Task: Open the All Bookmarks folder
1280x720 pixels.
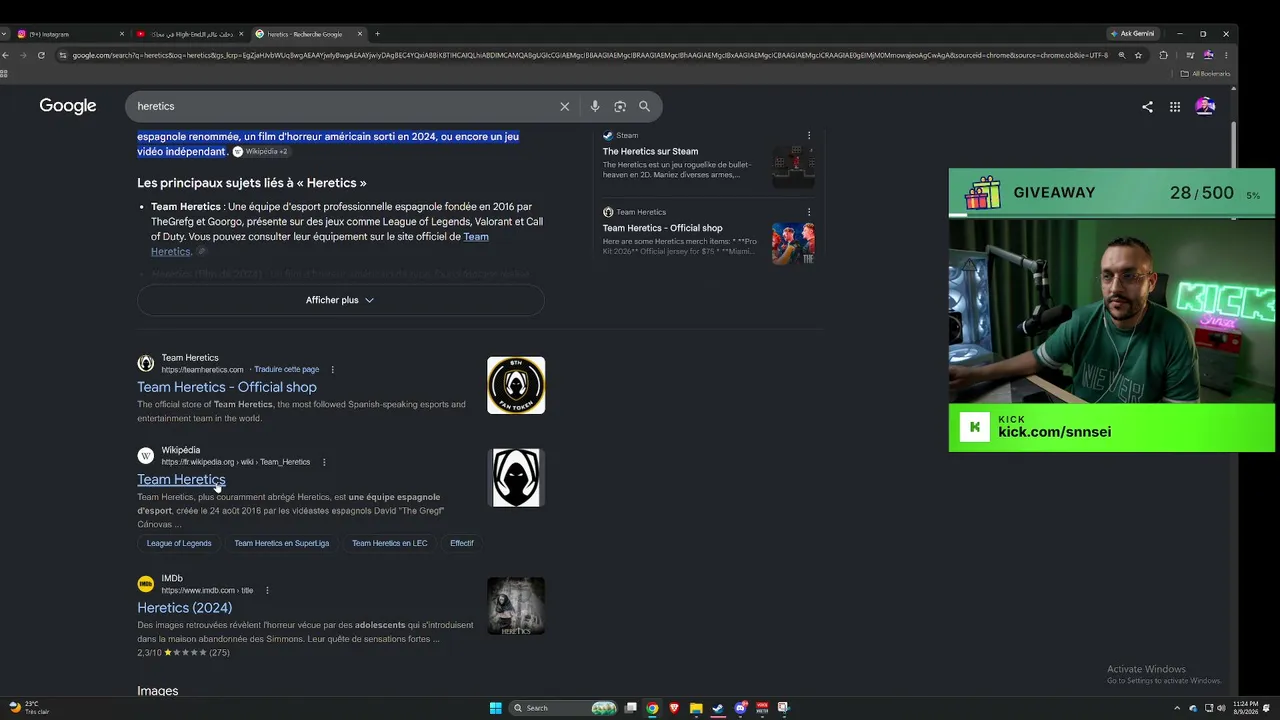Action: [x=1206, y=73]
